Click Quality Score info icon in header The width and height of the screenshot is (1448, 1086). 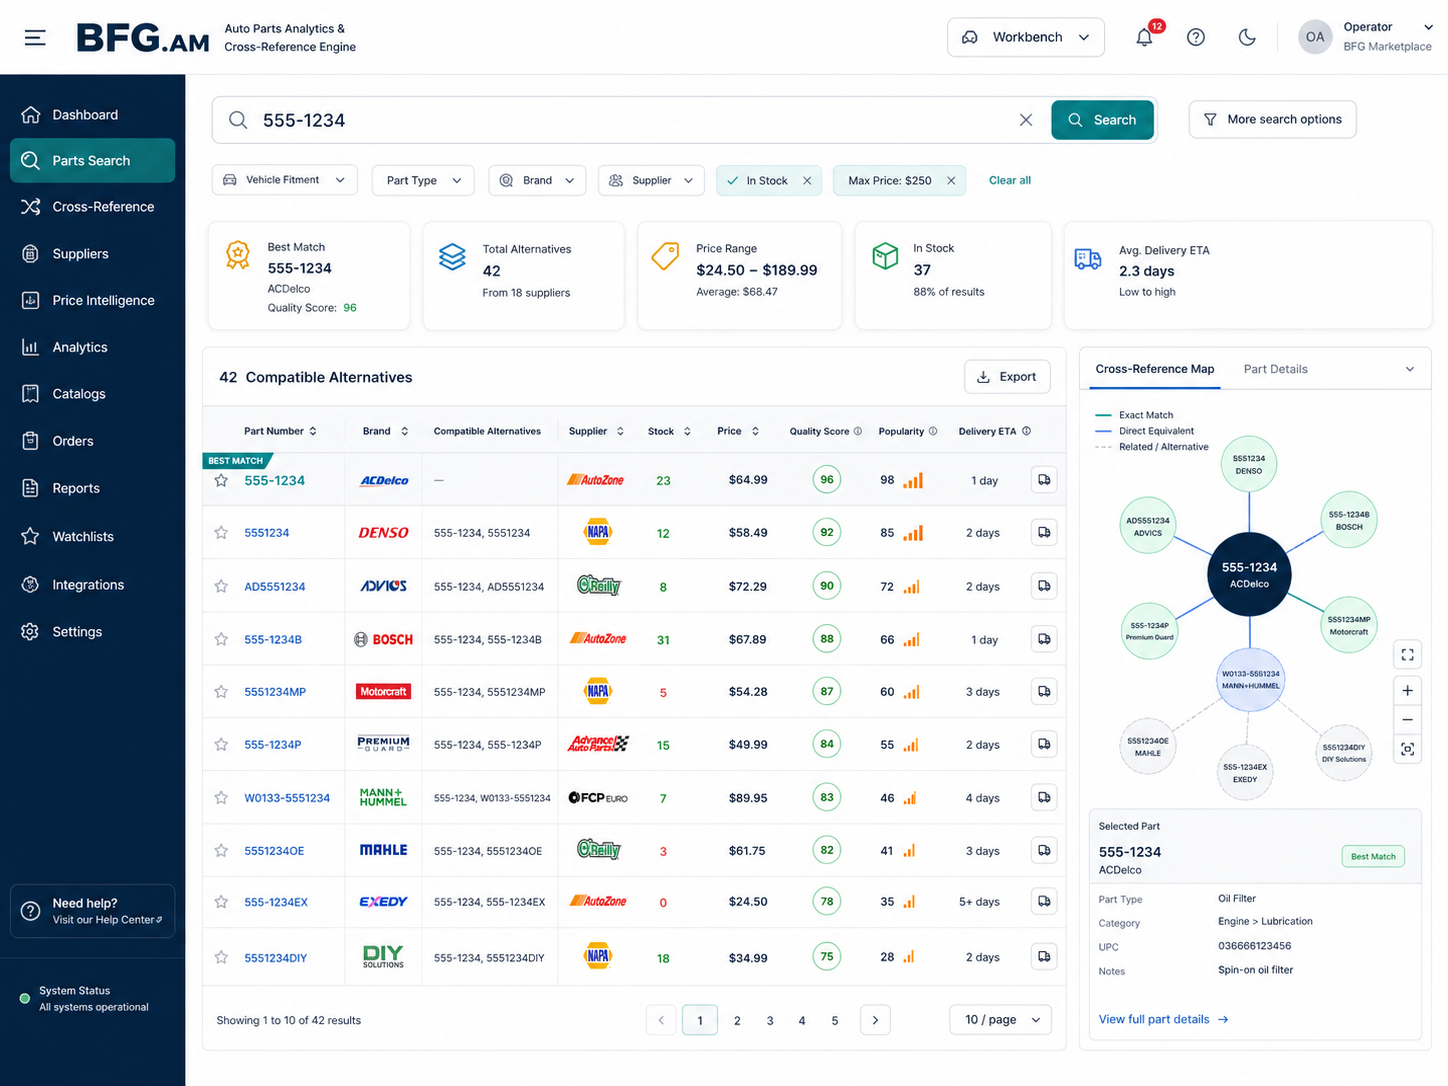pos(857,432)
